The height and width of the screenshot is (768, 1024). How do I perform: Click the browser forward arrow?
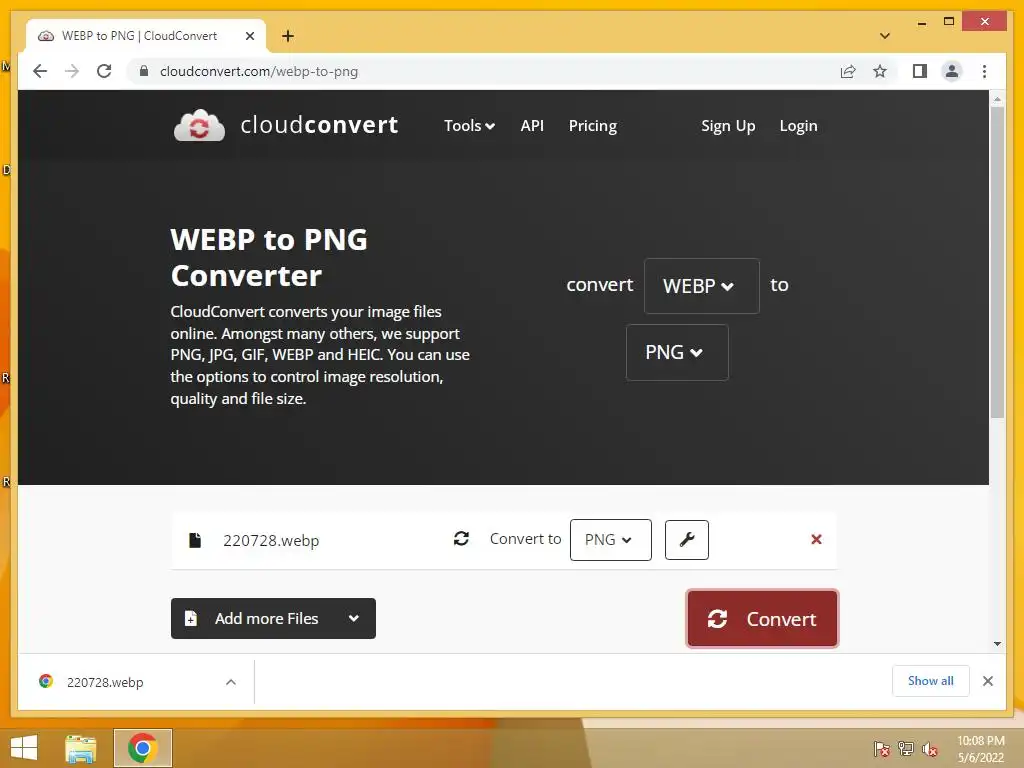click(72, 71)
